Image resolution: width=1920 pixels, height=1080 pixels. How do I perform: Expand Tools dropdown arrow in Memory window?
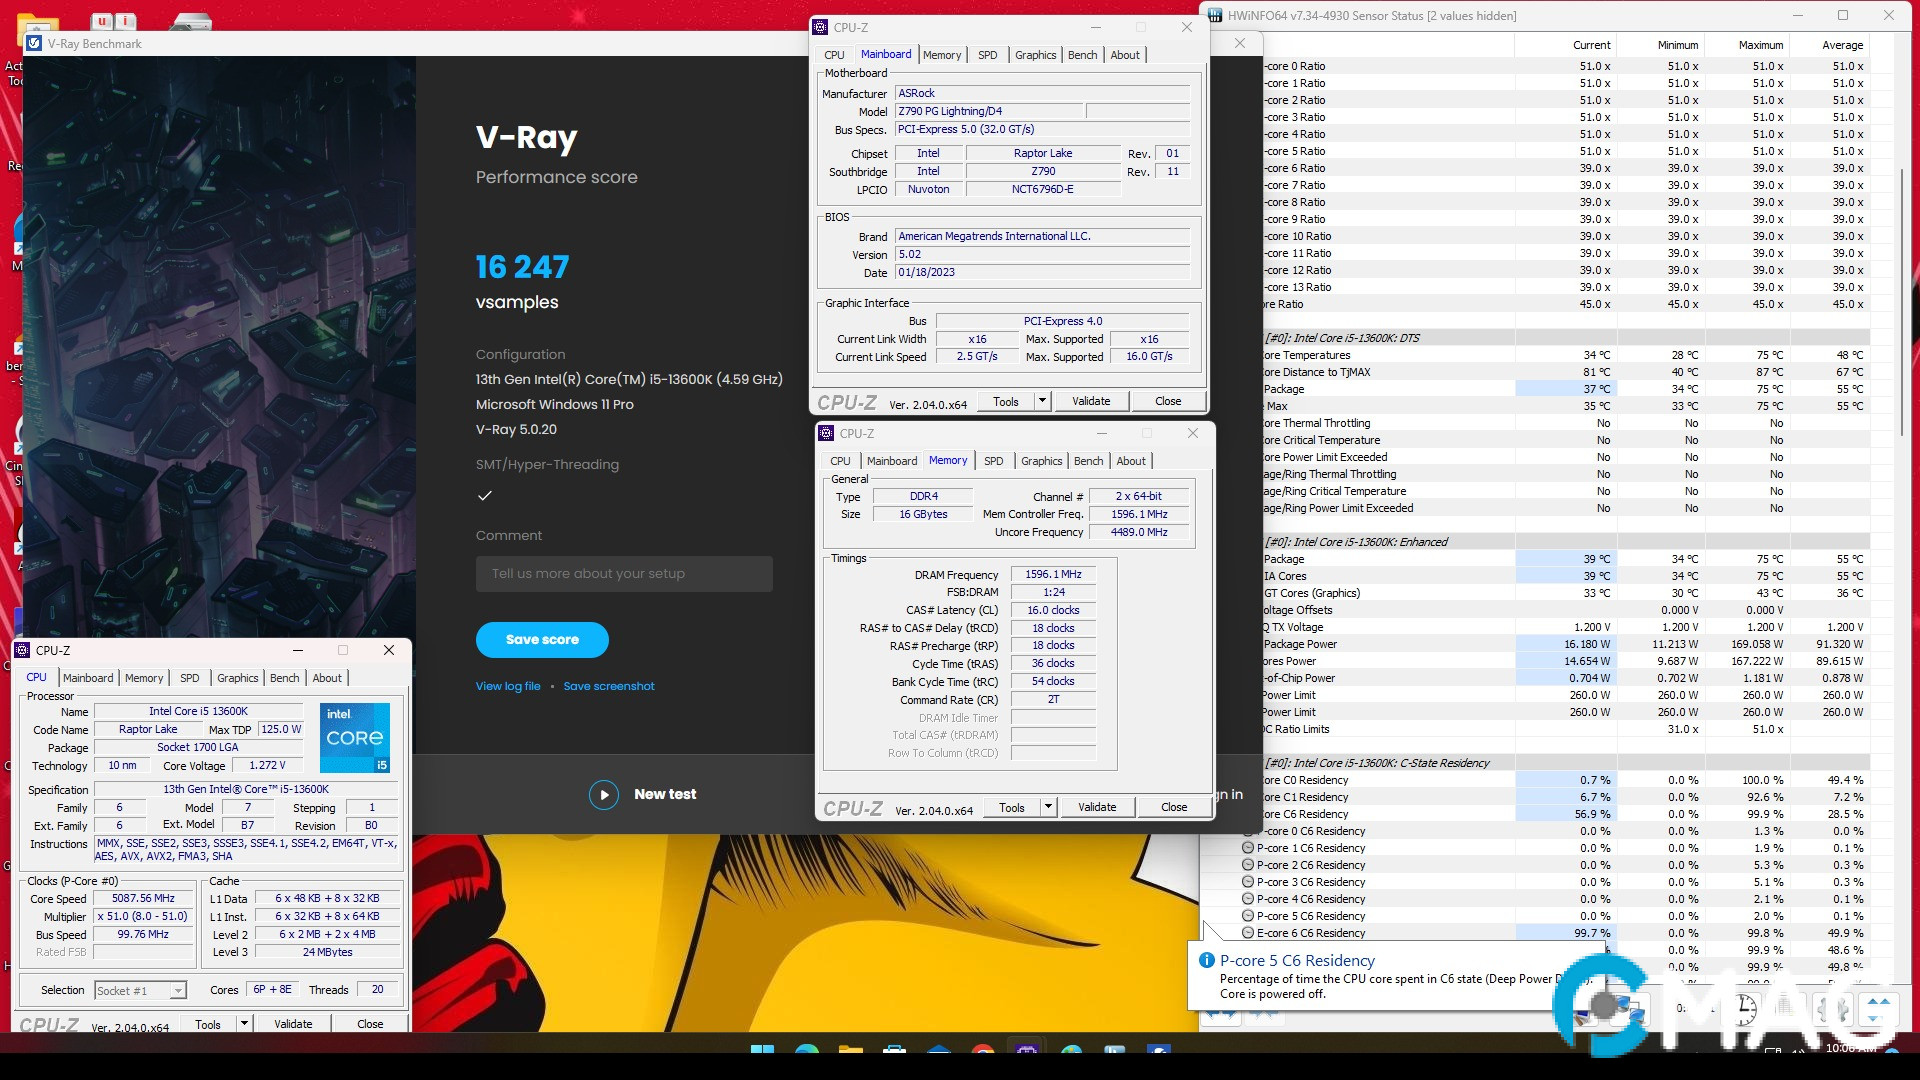click(x=1048, y=807)
